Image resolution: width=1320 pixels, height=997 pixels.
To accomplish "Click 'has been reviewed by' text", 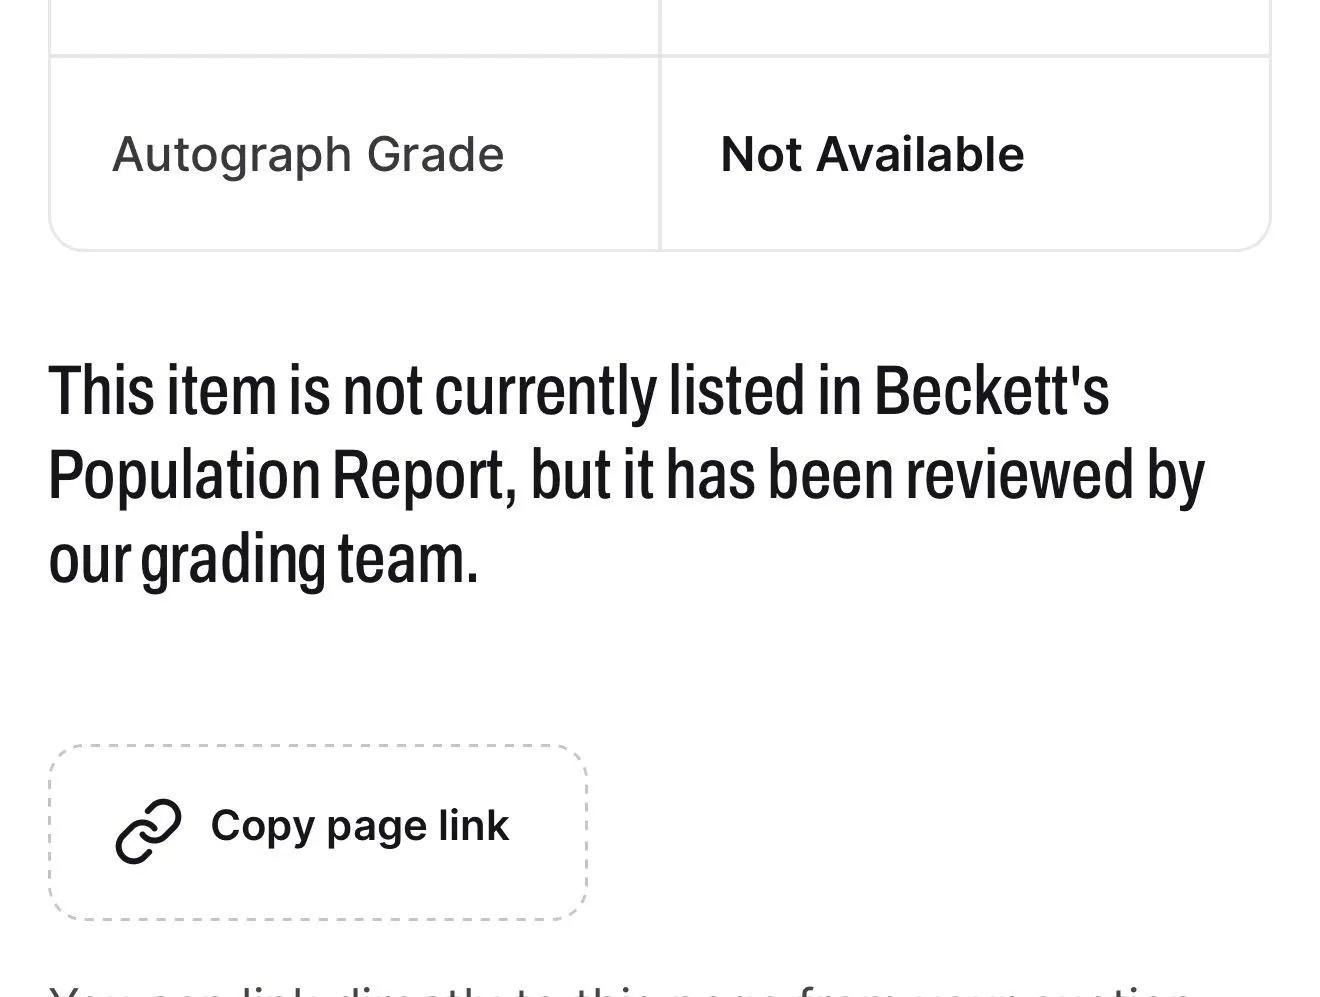I will [935, 474].
